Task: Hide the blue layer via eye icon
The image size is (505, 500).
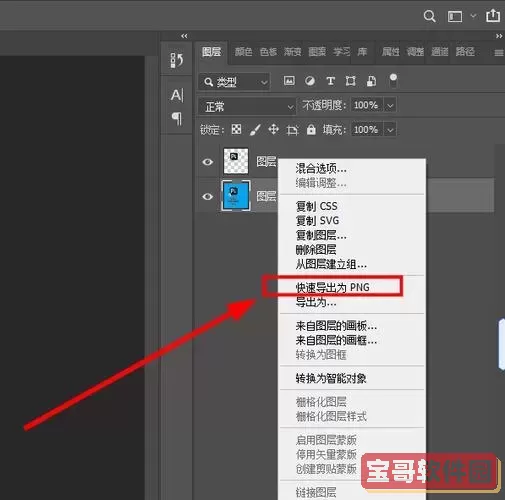Action: point(208,197)
